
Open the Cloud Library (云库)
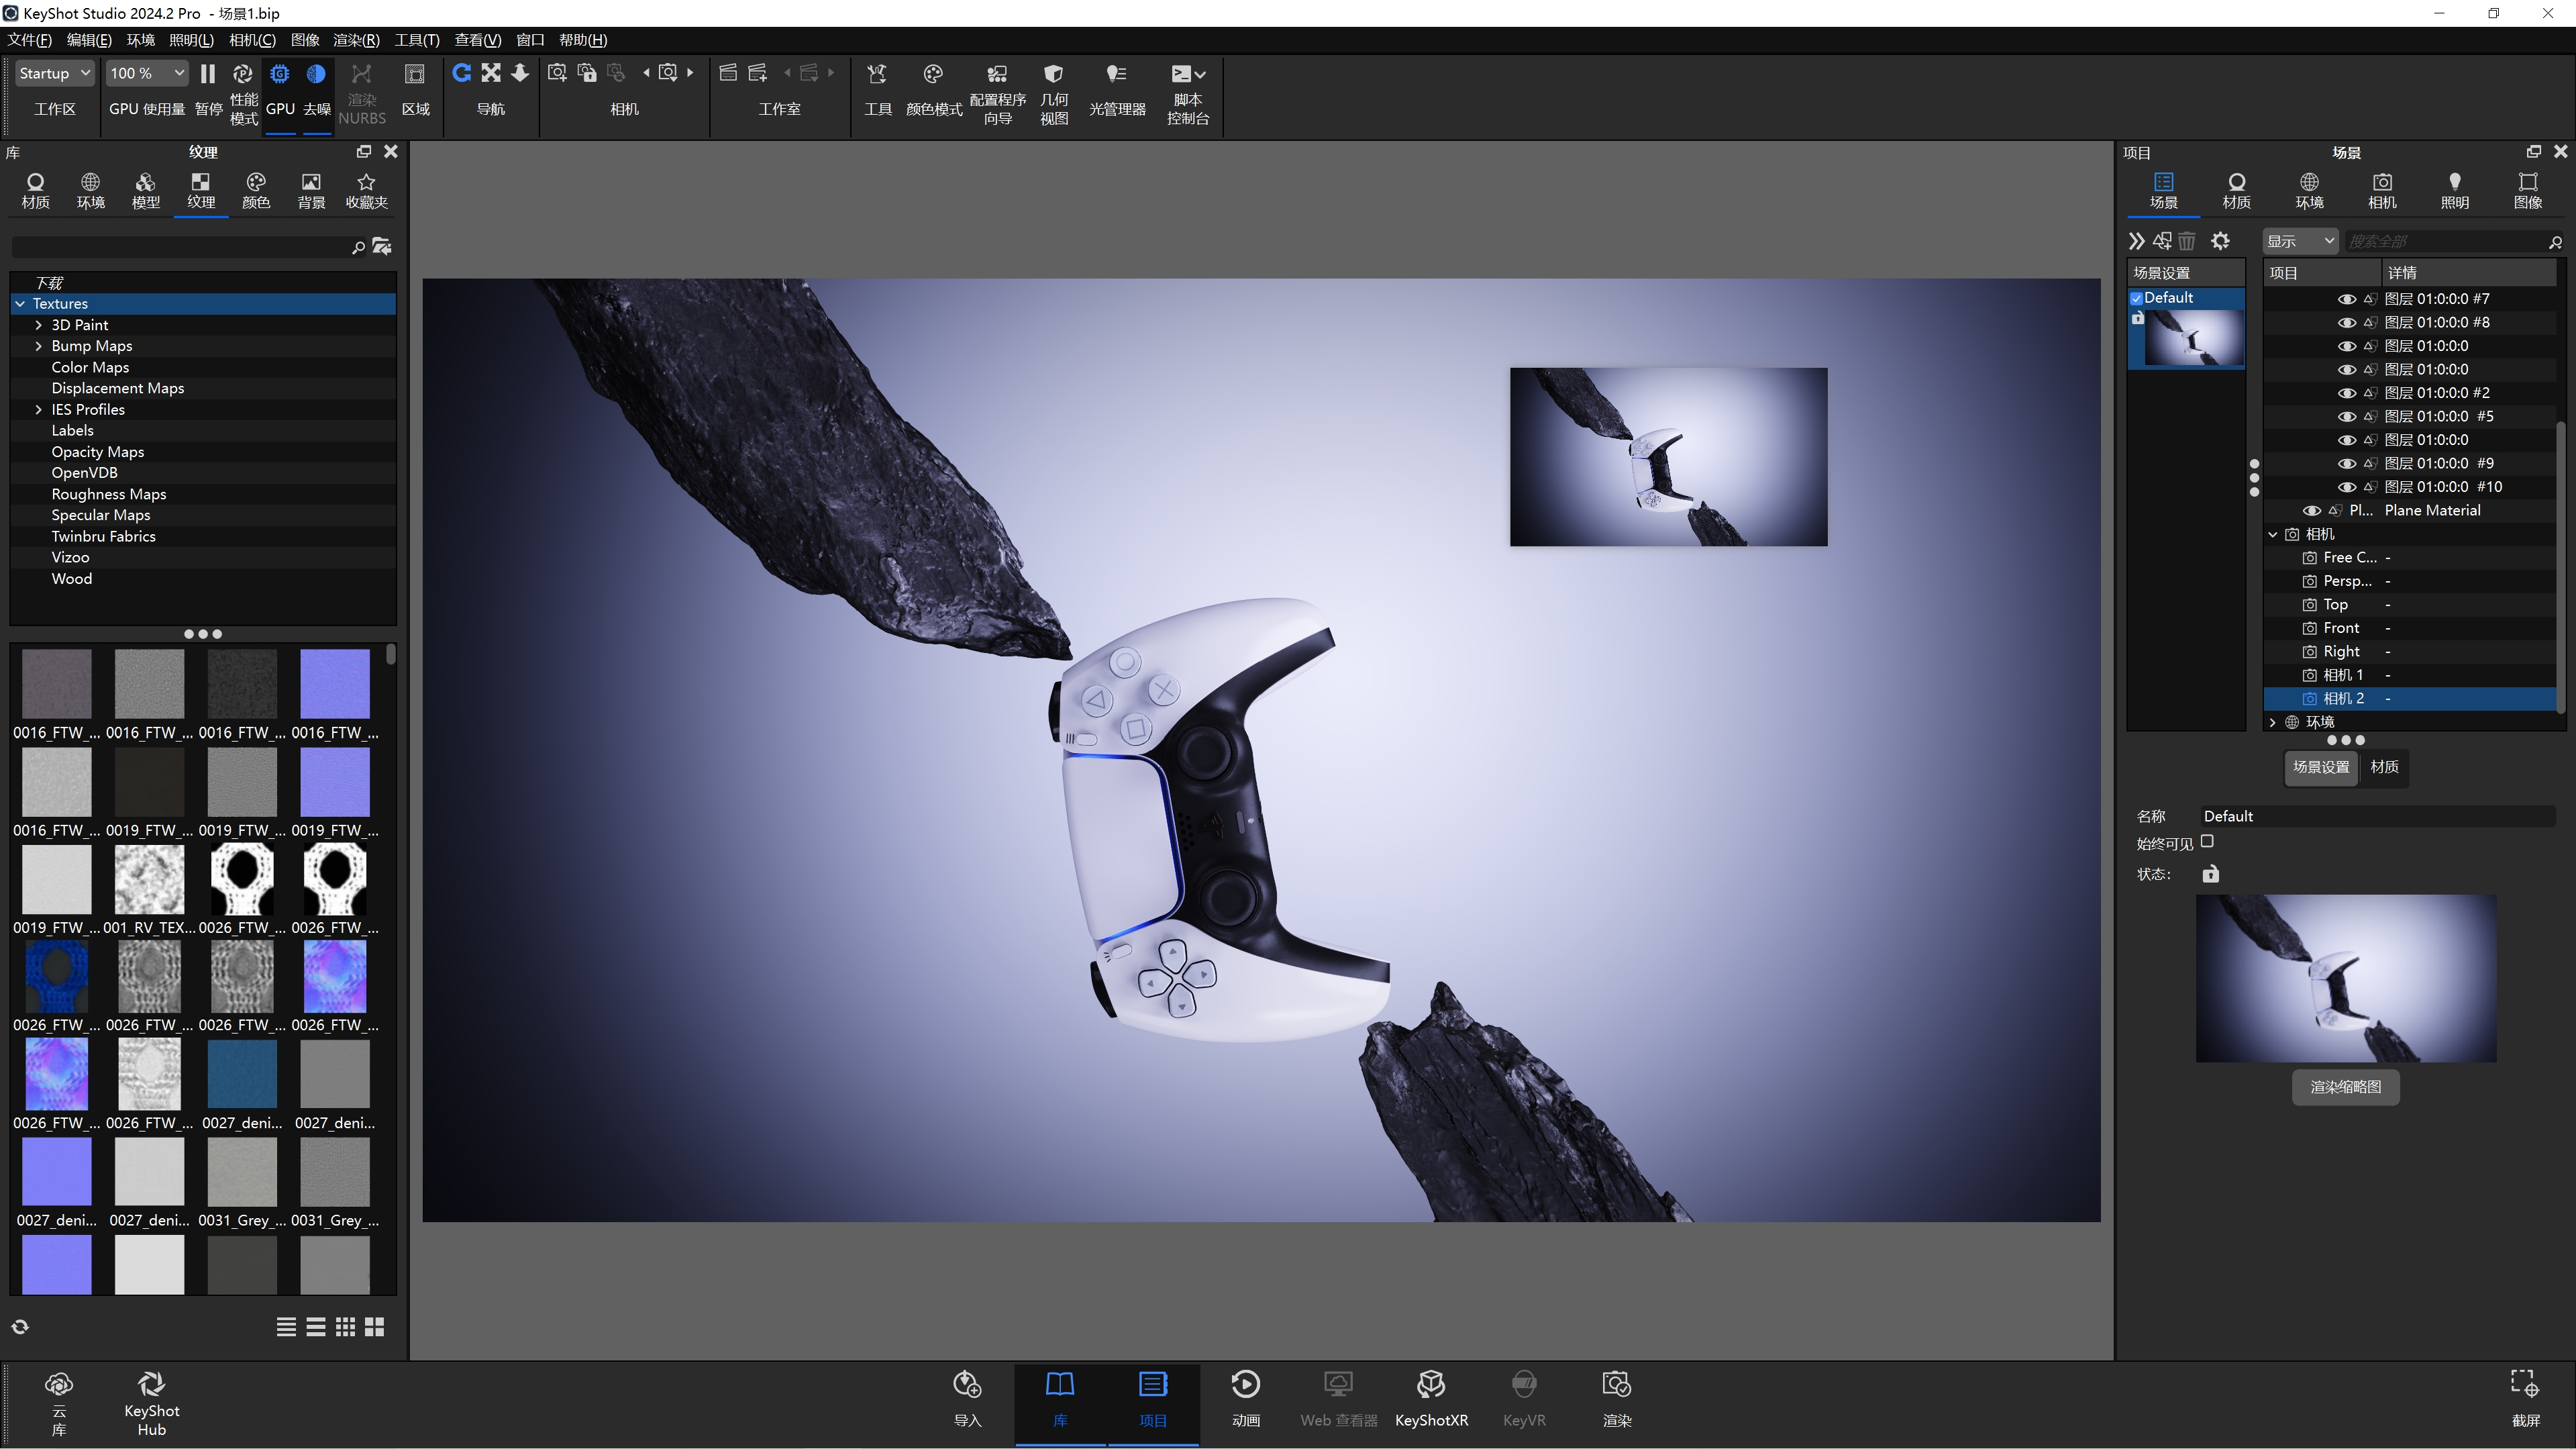tap(59, 1403)
